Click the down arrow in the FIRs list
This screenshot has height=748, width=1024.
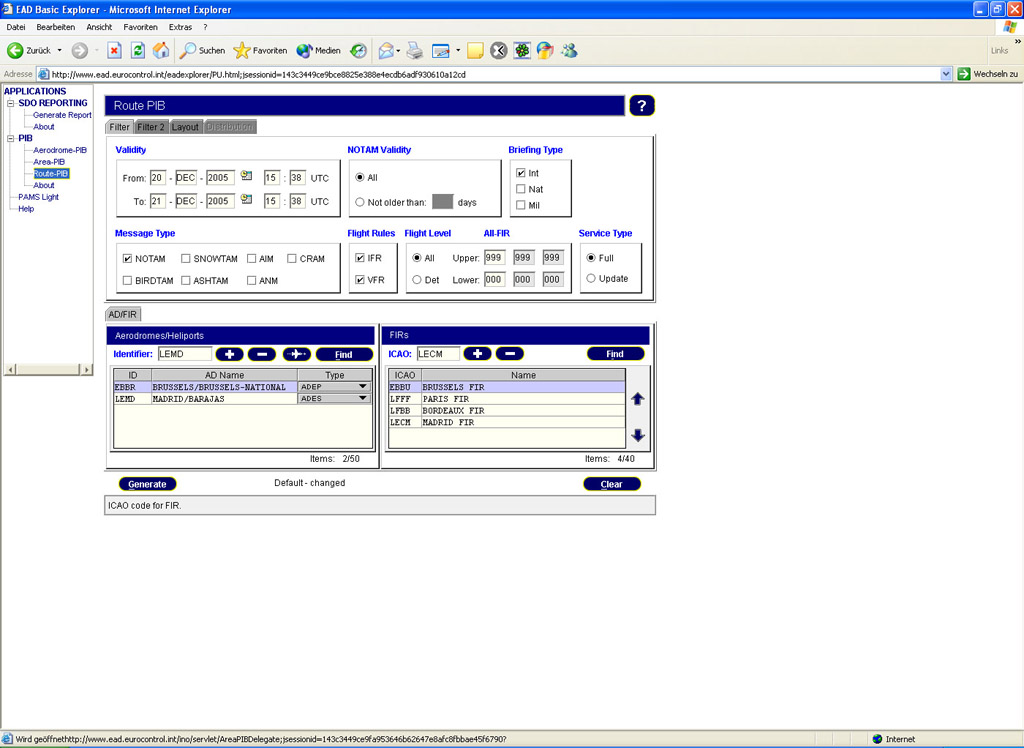[x=638, y=437]
